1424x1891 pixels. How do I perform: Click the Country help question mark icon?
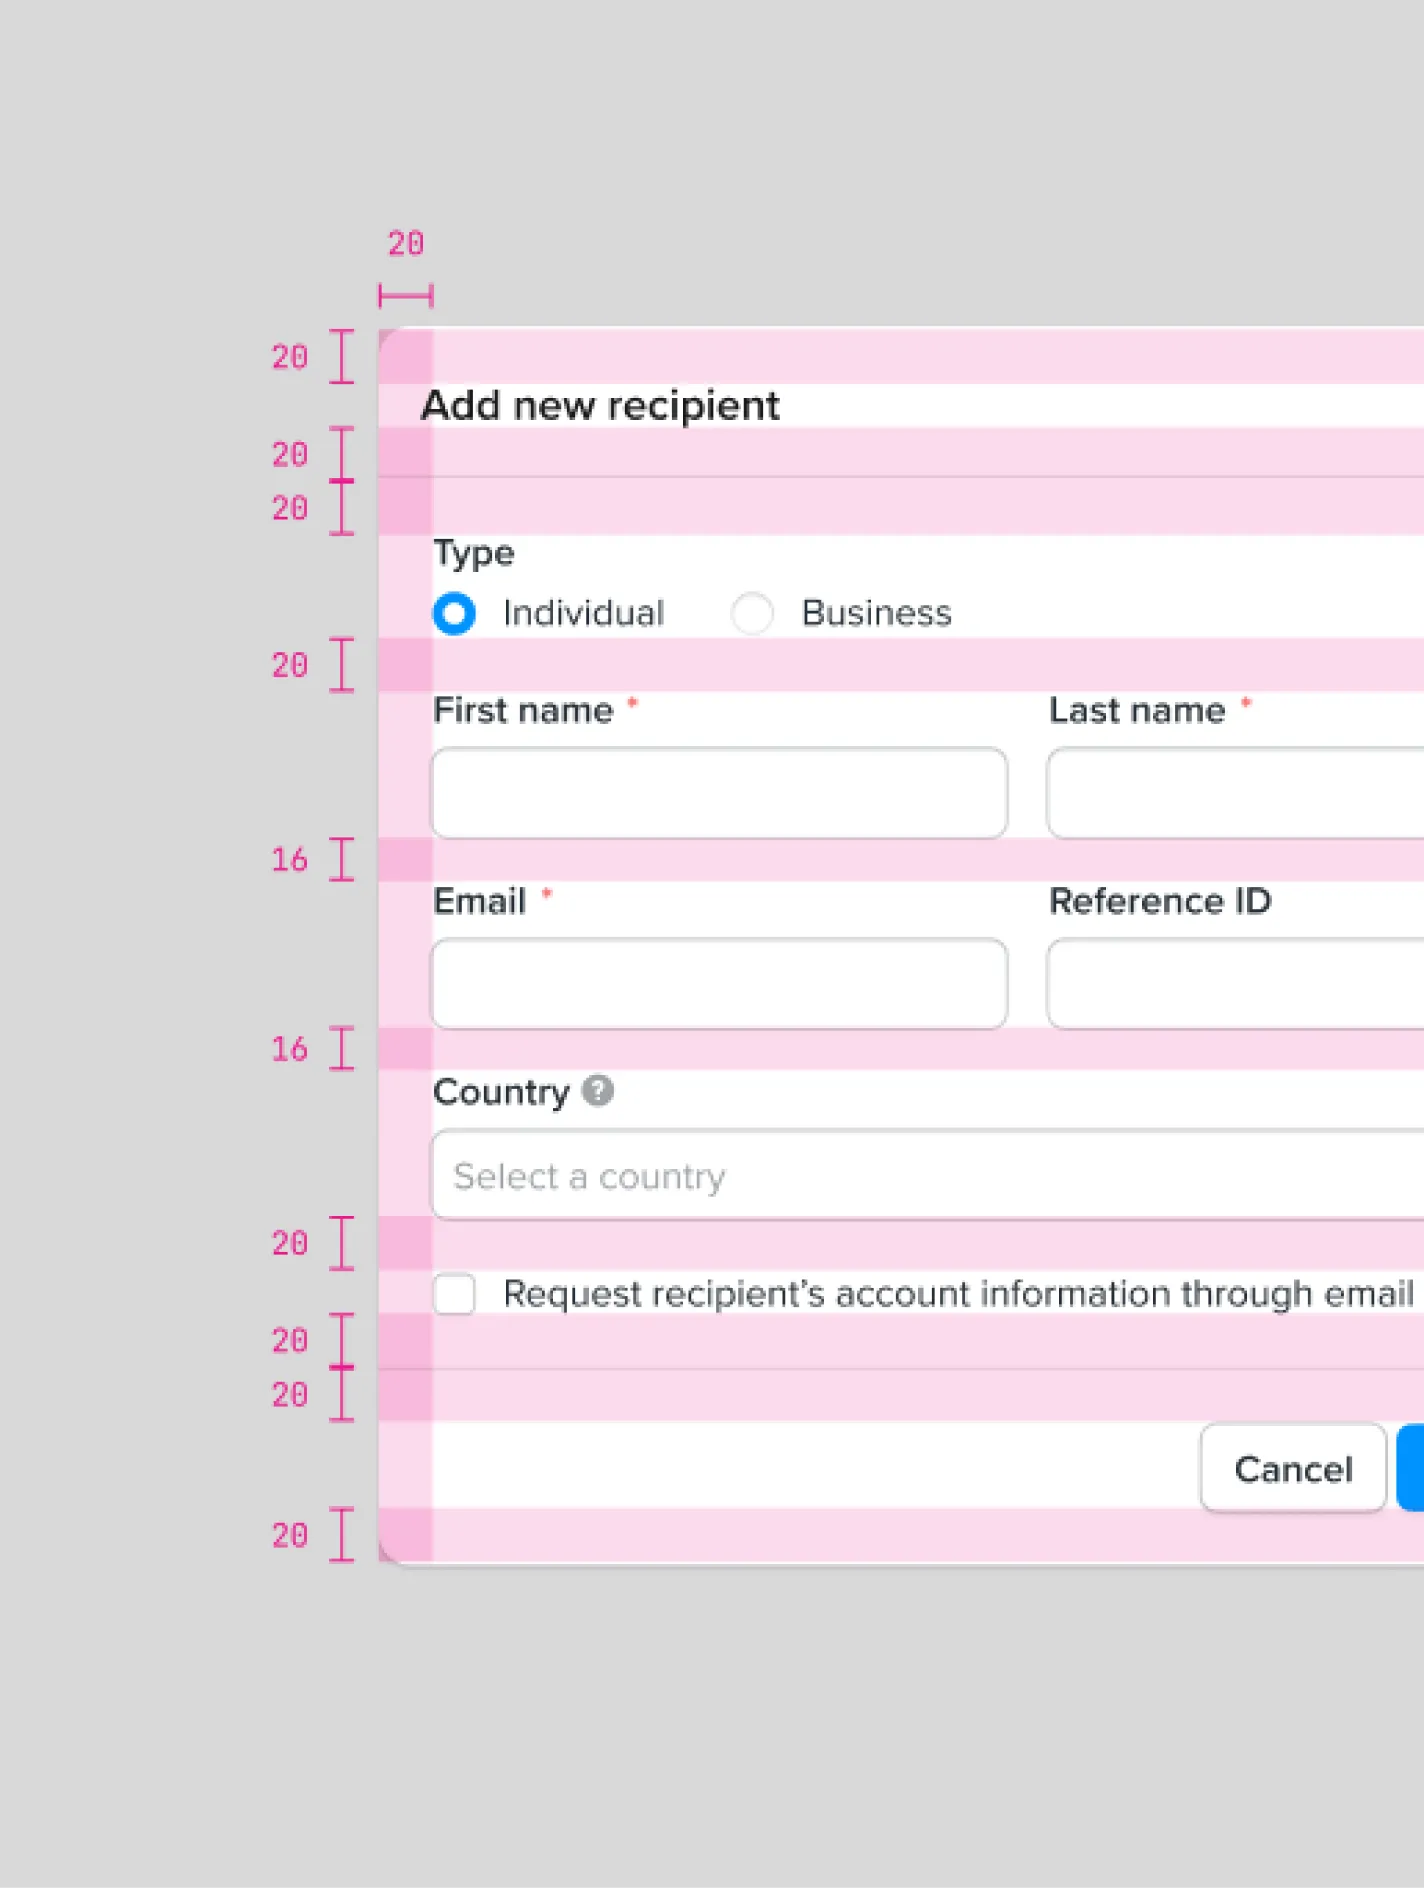(598, 1091)
